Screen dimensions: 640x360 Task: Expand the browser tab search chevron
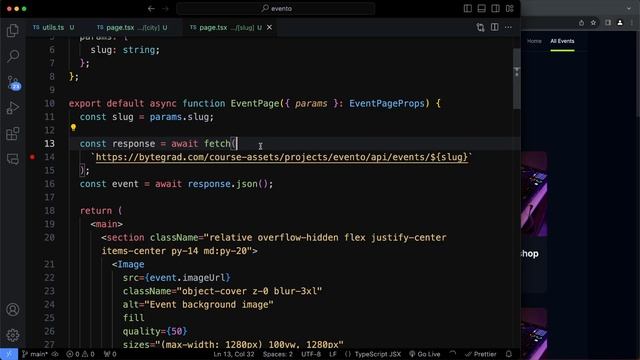click(x=629, y=8)
